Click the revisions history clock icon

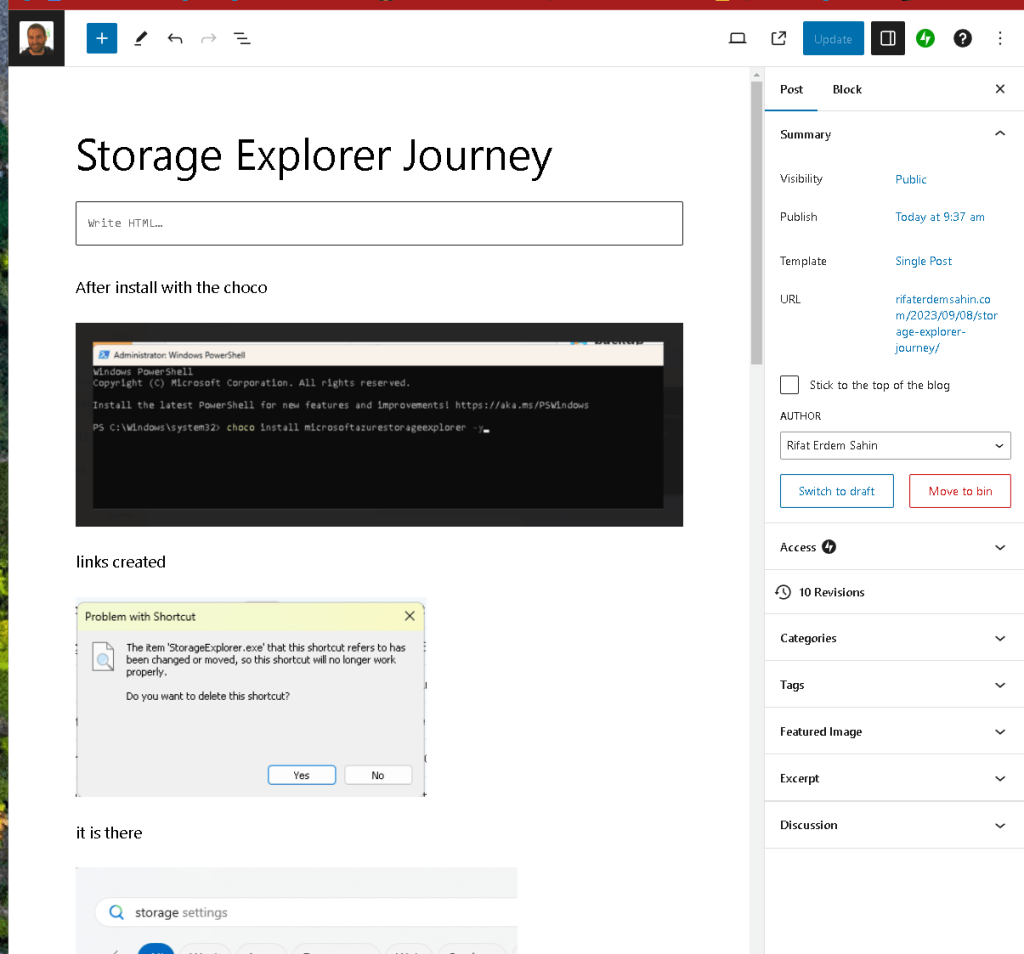click(x=783, y=592)
